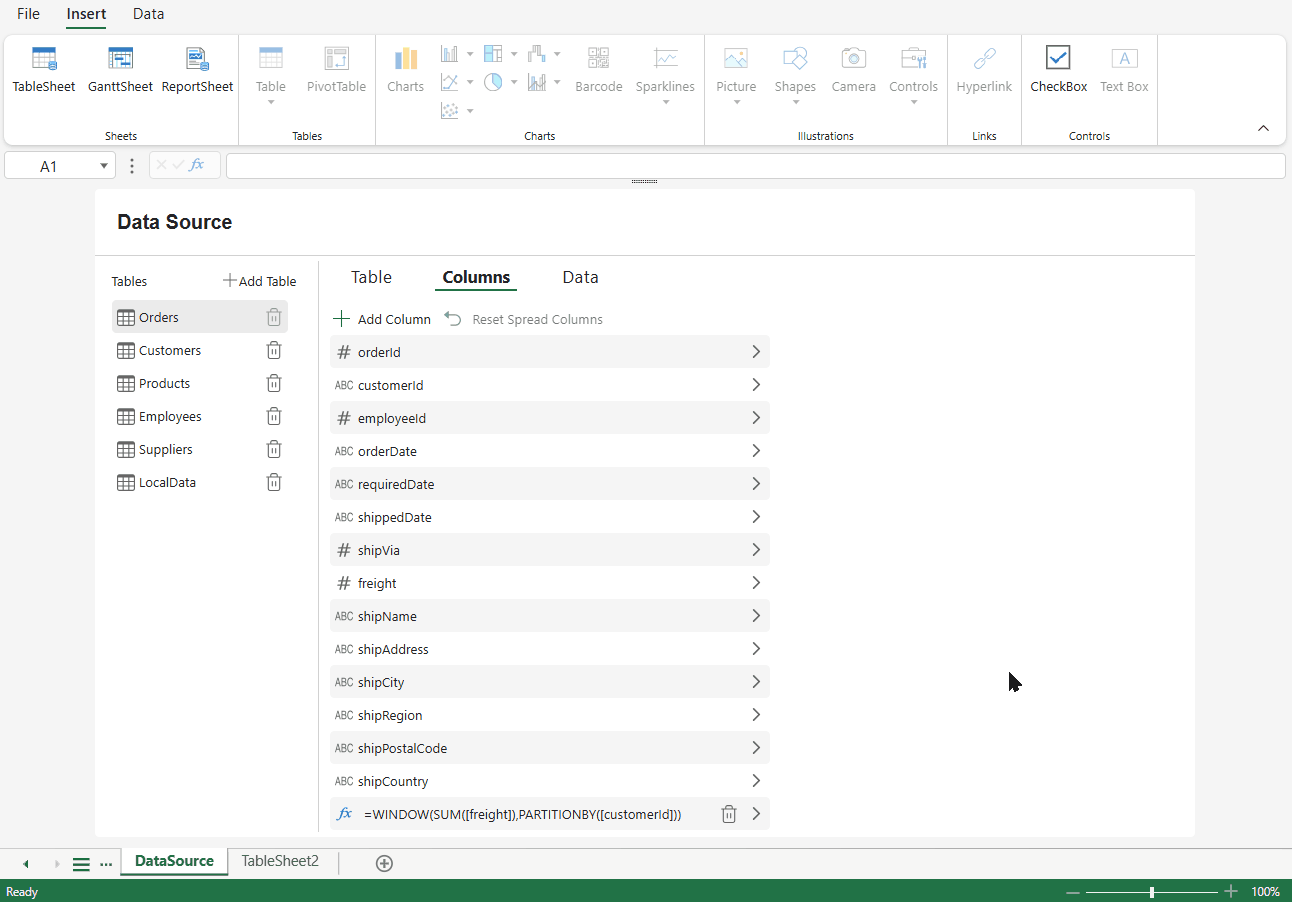Delete the LocalData table
Viewport: 1292px width, 902px height.
[274, 482]
